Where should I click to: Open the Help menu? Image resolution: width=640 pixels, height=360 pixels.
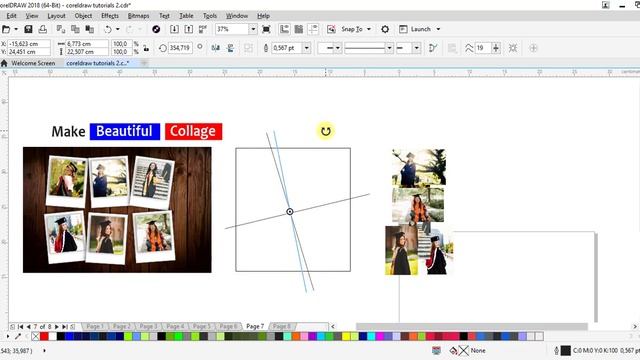click(263, 16)
